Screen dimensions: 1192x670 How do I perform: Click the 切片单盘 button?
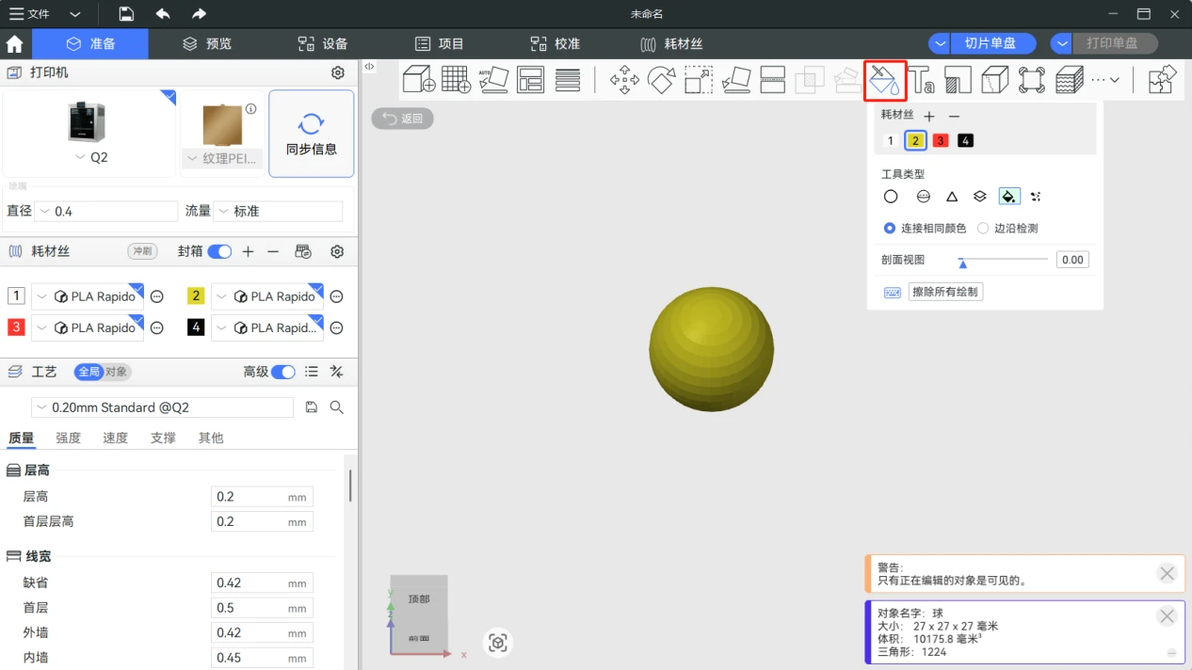pos(990,43)
